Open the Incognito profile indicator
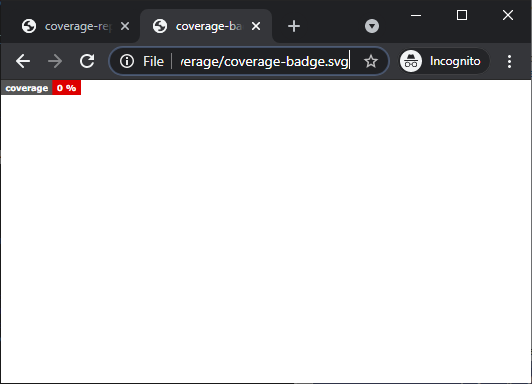Screen dimensions: 532x384 444,61
